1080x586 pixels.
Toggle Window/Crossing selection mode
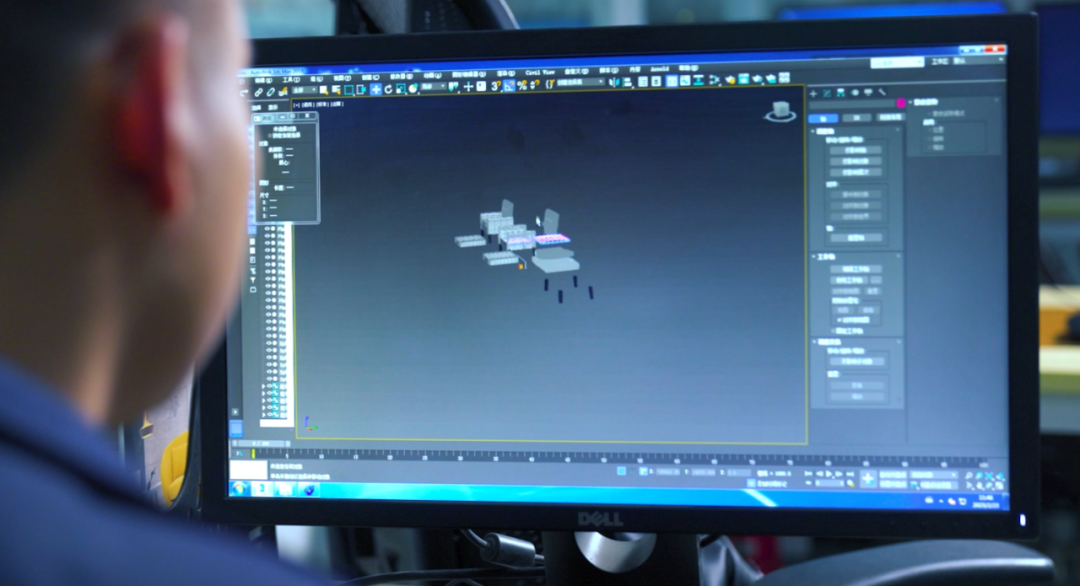click(362, 90)
